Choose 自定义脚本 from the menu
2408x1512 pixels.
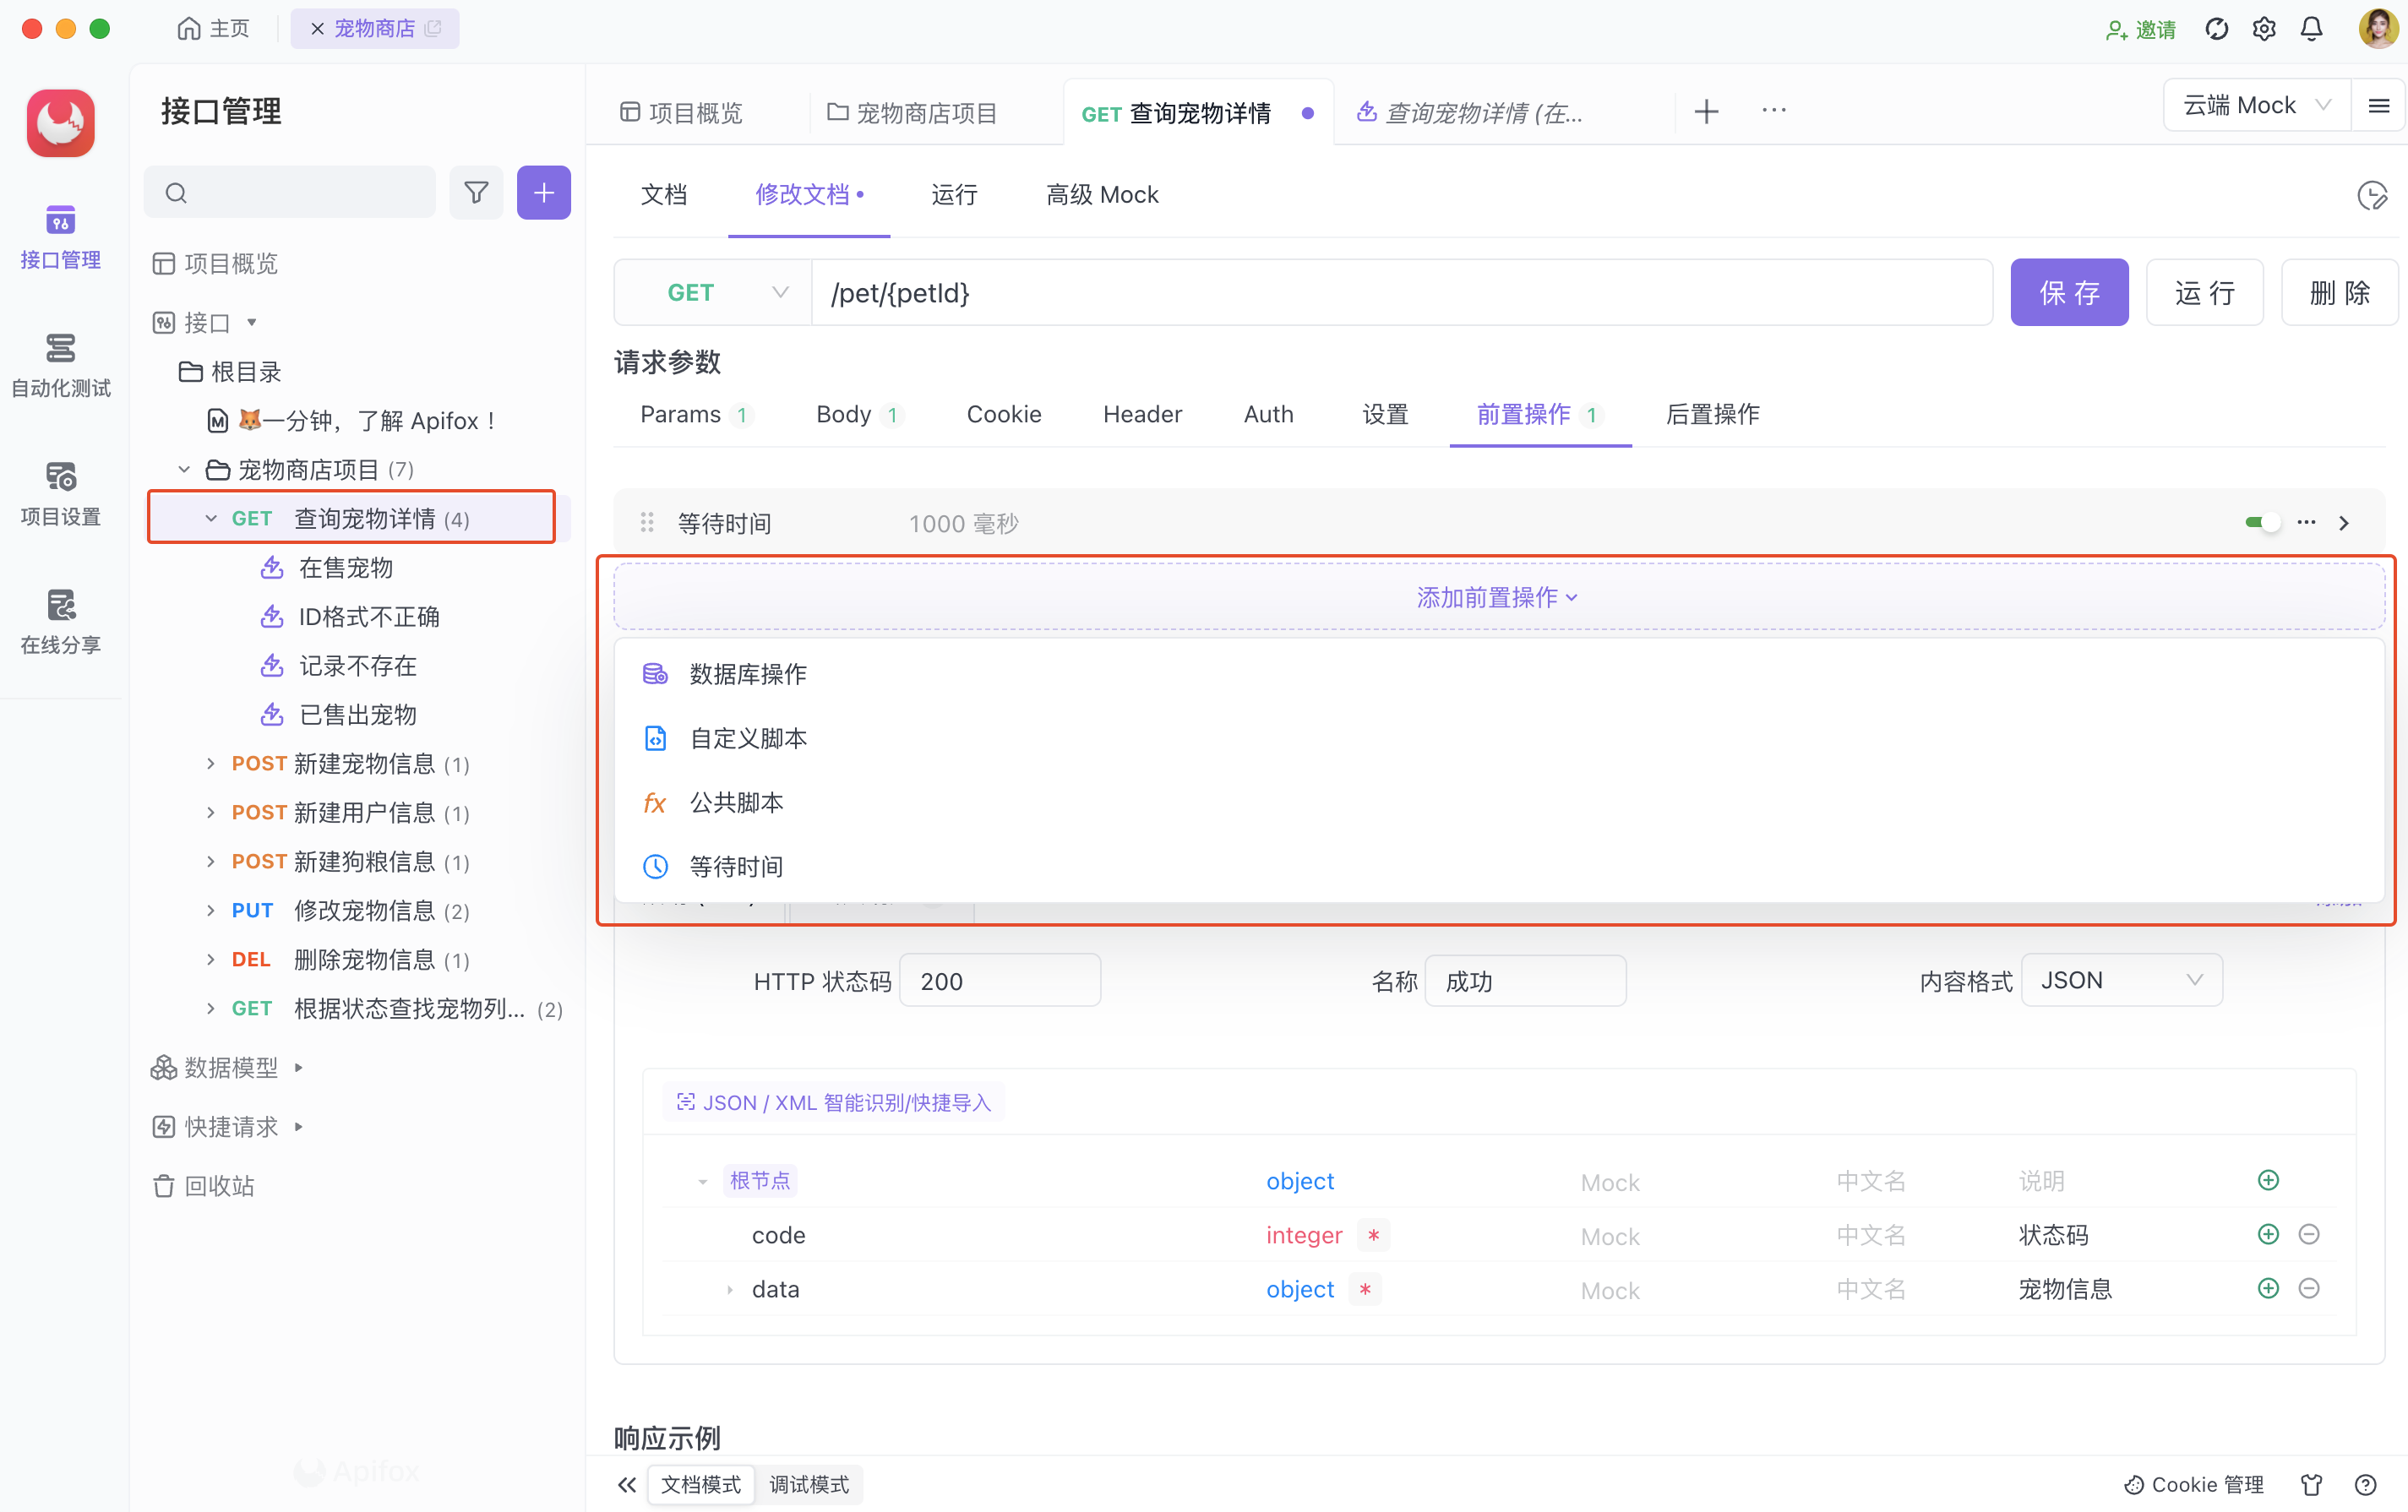coord(748,738)
